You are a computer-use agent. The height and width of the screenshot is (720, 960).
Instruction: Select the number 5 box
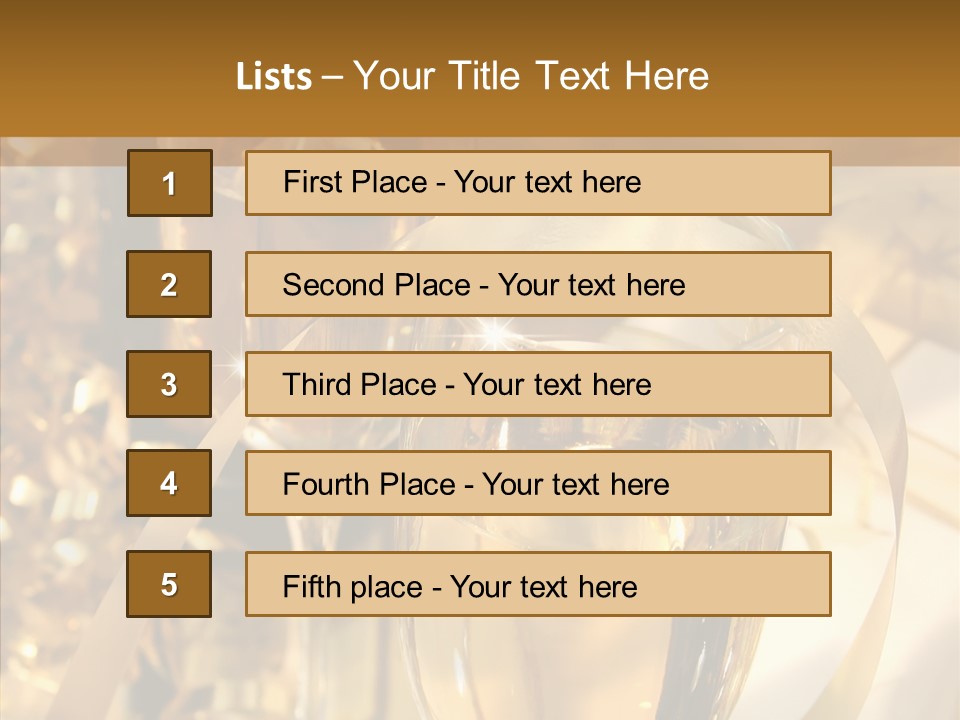(169, 584)
